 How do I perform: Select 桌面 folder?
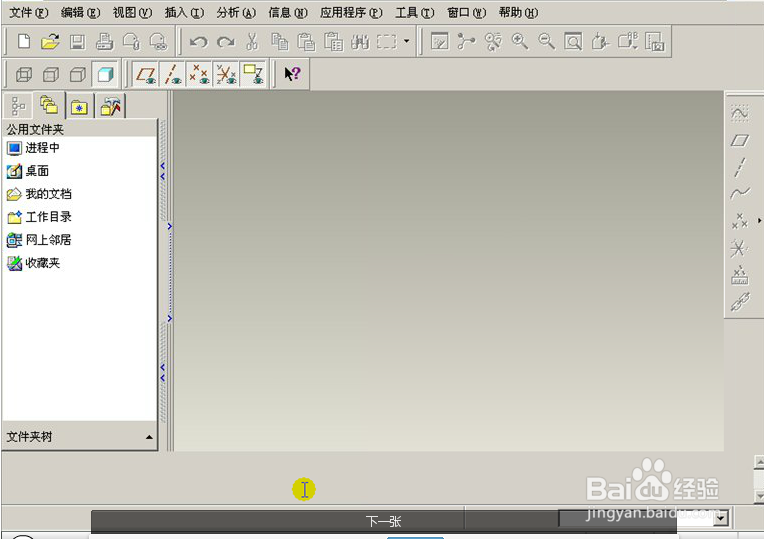(28, 171)
